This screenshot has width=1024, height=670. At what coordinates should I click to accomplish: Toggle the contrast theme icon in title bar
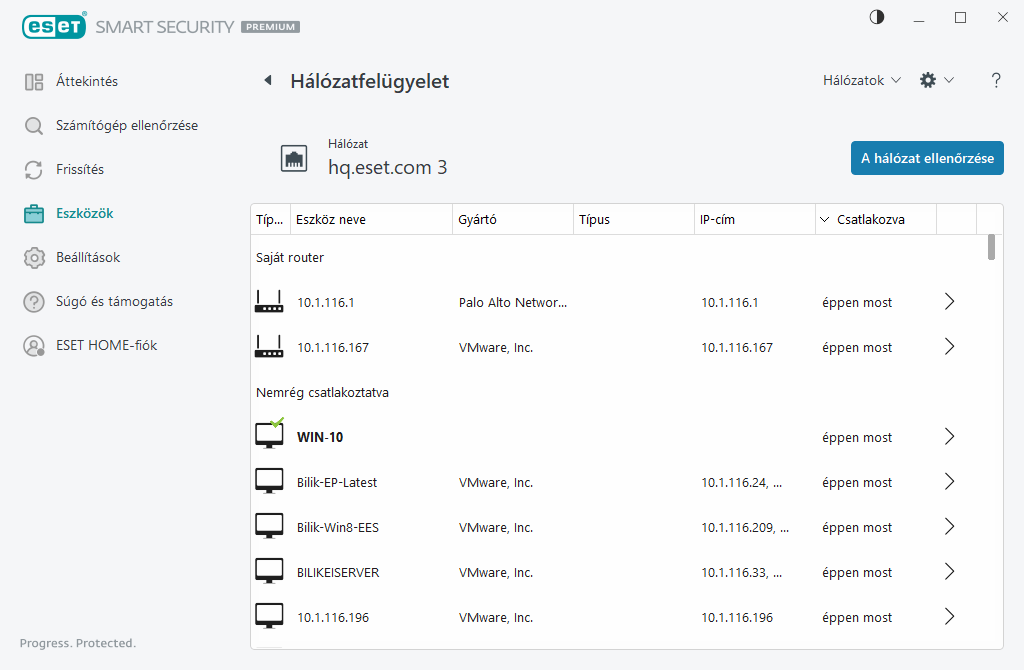[x=877, y=17]
